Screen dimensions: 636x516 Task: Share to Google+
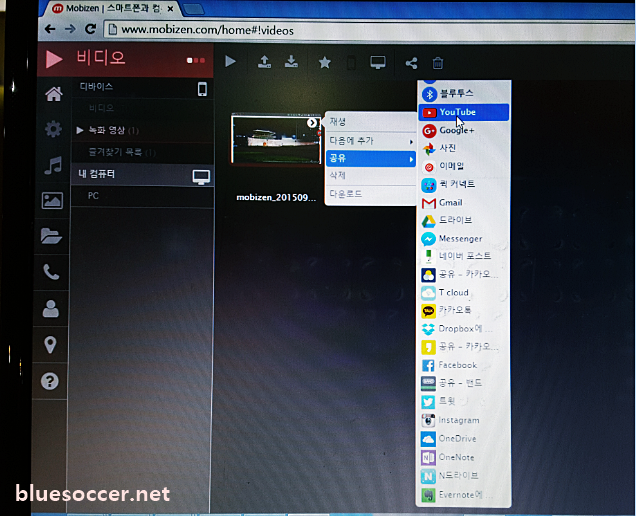[x=464, y=131]
